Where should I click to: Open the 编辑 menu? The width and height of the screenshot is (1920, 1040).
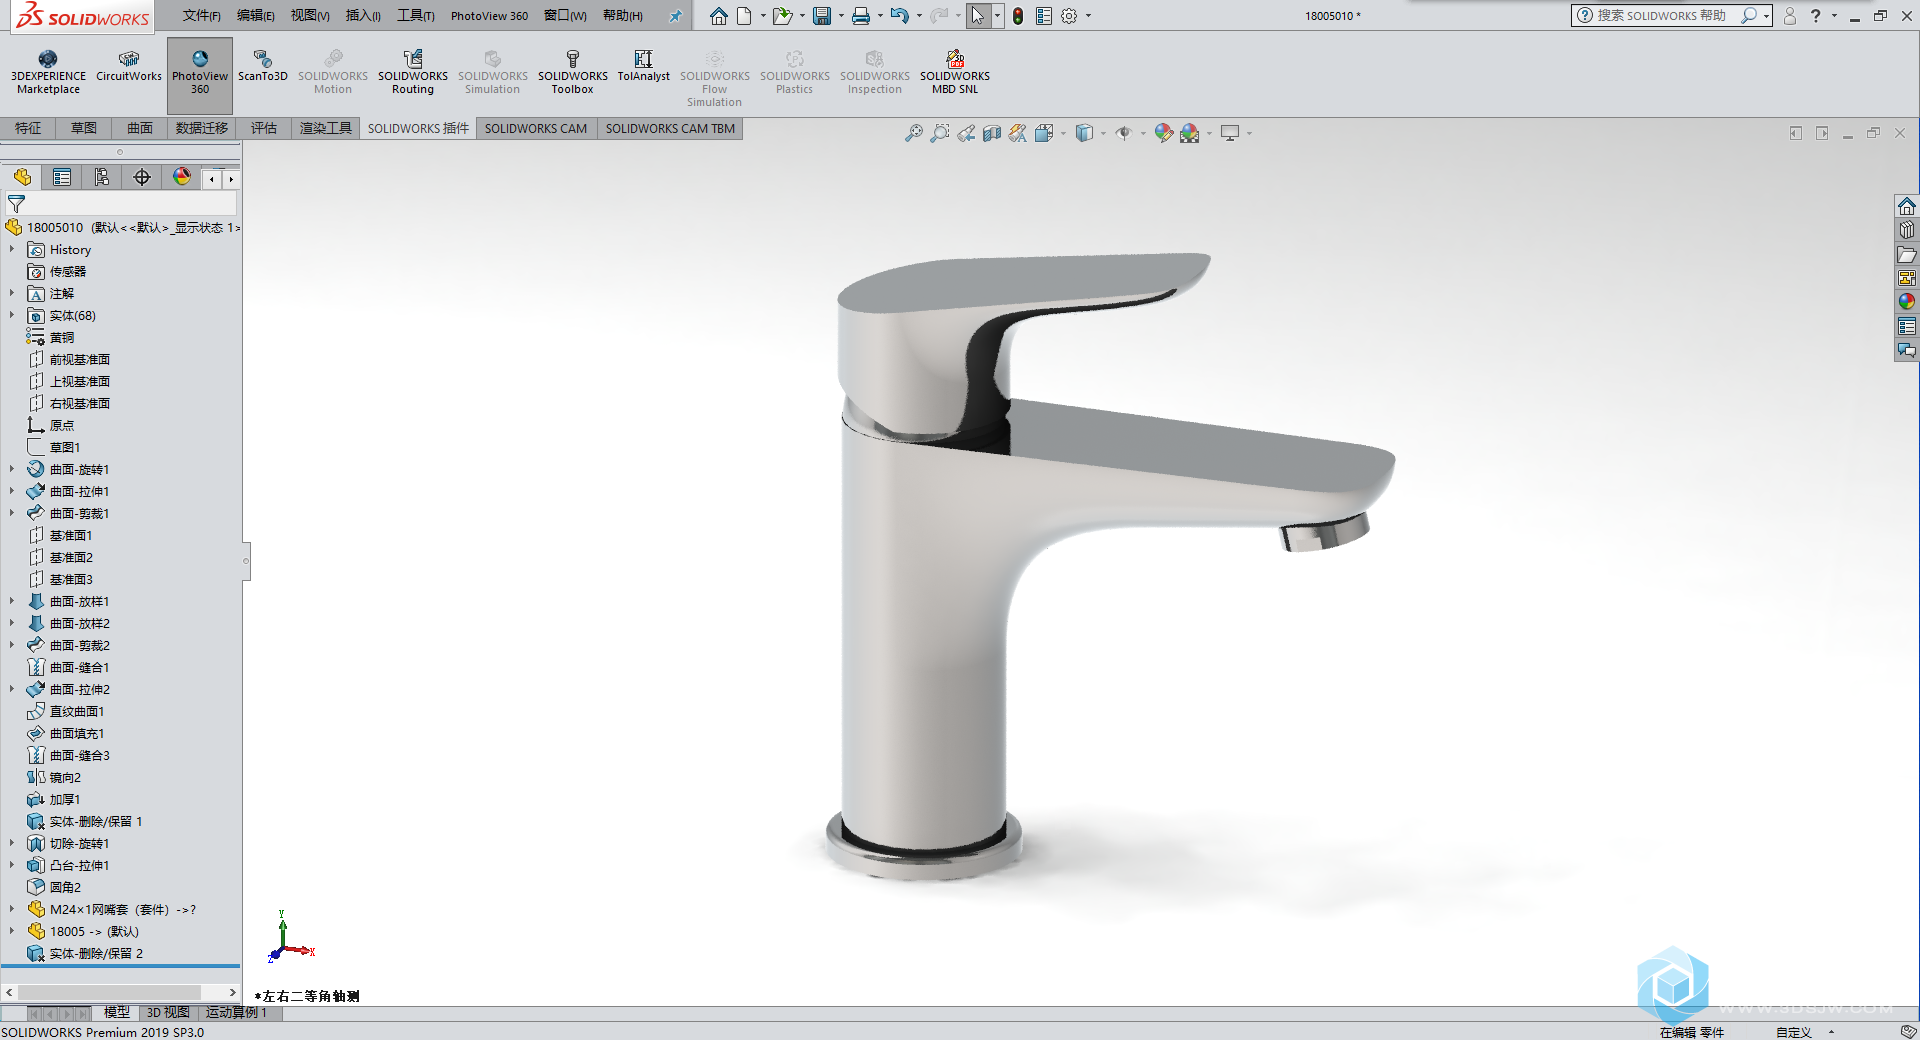click(x=255, y=16)
